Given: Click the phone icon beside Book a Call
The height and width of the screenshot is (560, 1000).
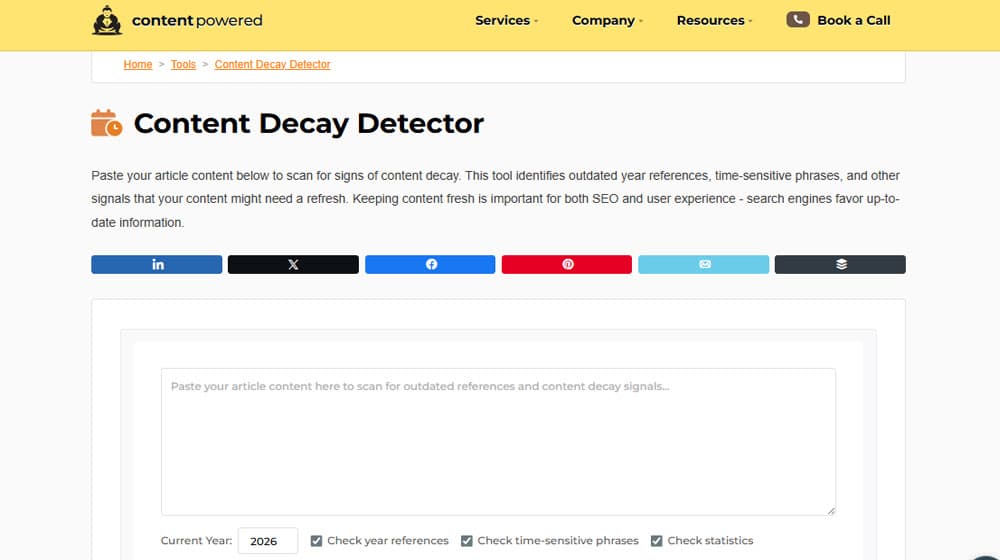Looking at the screenshot, I should 797,20.
